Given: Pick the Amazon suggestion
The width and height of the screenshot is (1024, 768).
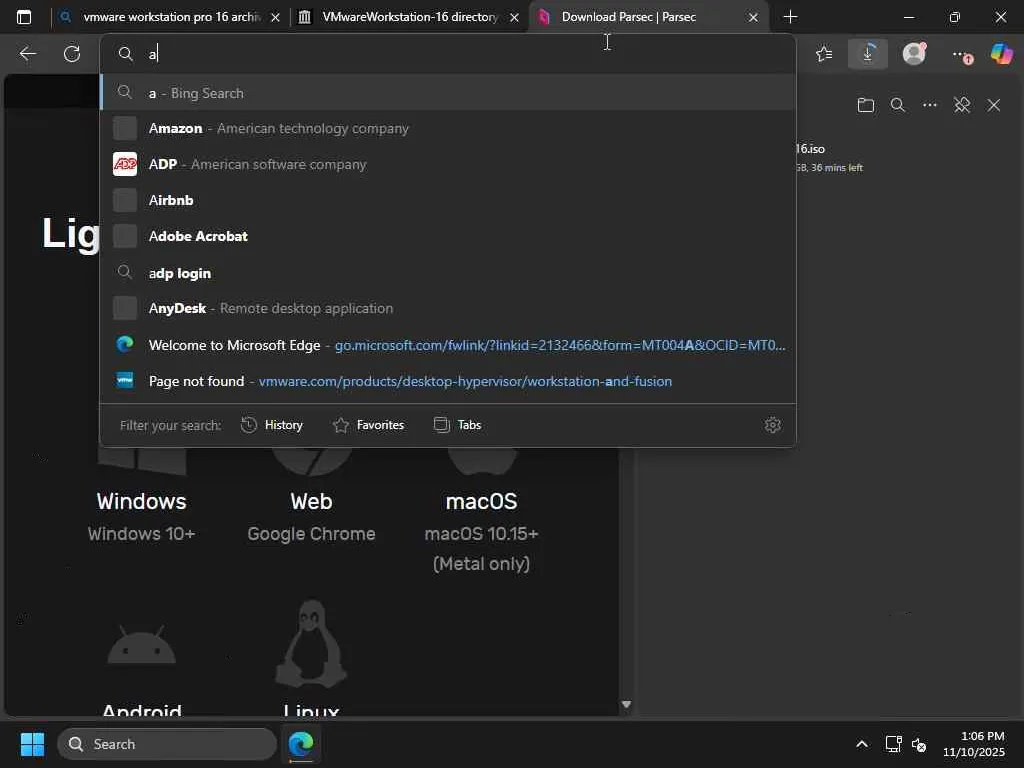Looking at the screenshot, I should tap(448, 129).
